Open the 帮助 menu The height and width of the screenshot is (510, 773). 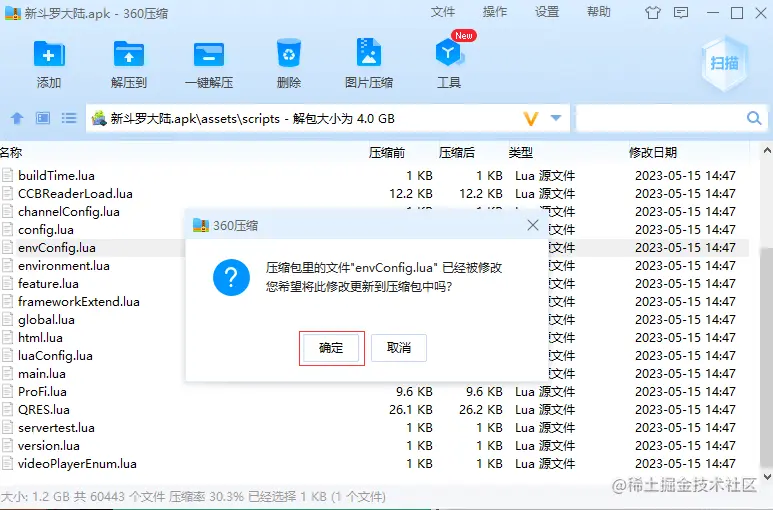point(598,12)
